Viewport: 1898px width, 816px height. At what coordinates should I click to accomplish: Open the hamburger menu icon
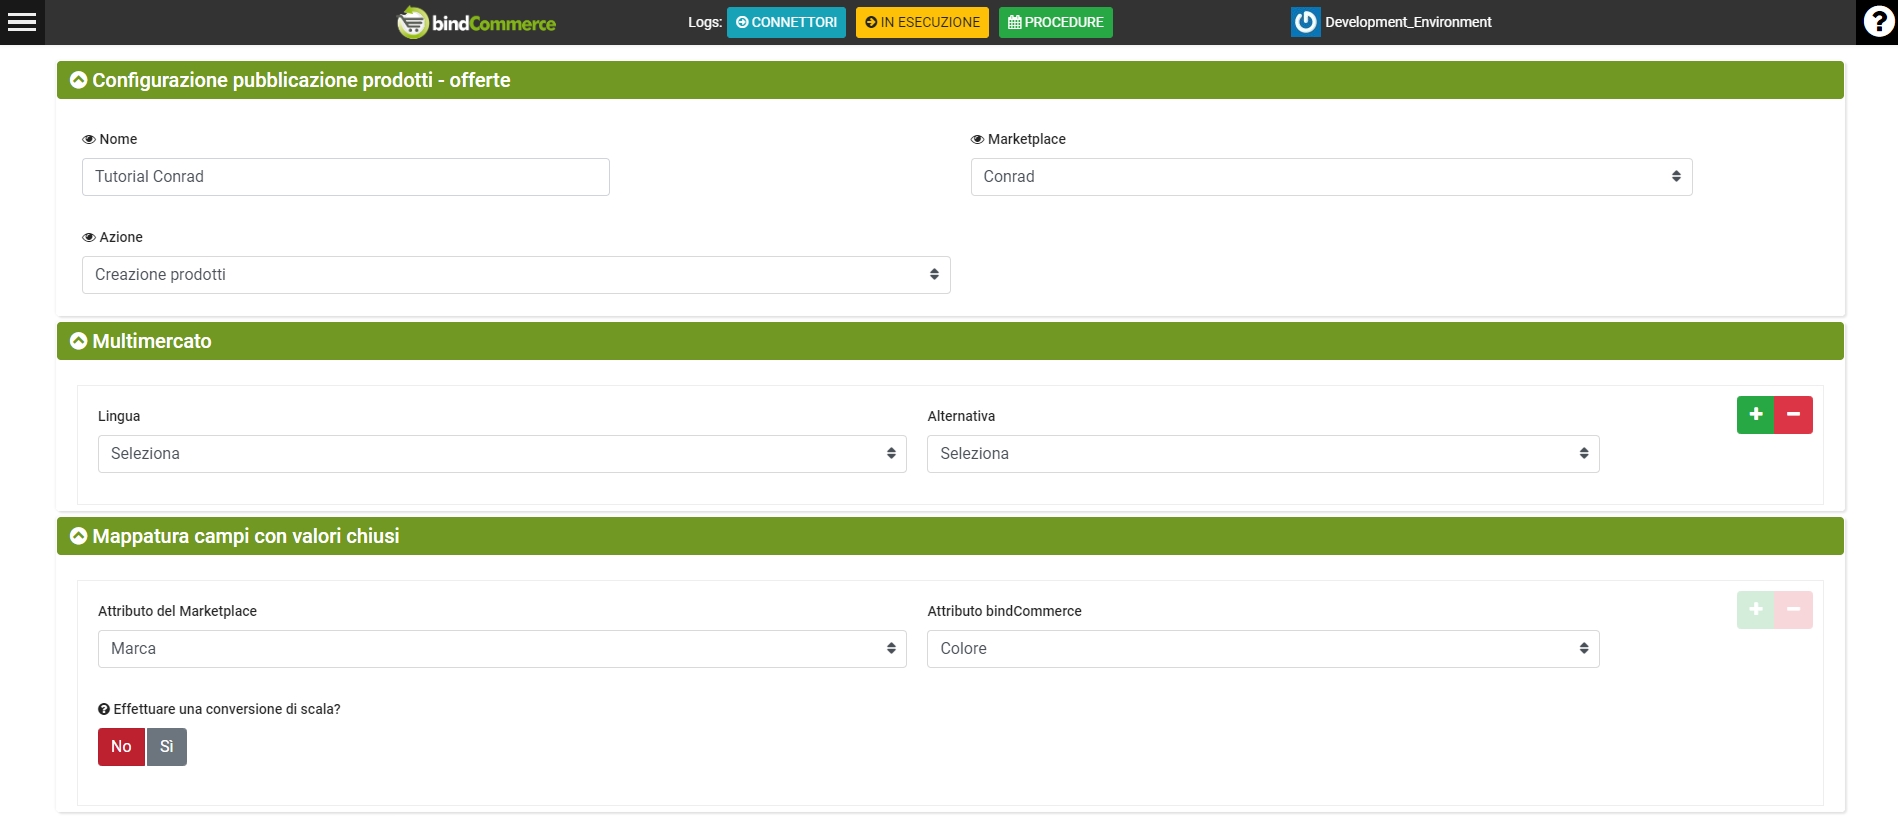click(x=22, y=22)
